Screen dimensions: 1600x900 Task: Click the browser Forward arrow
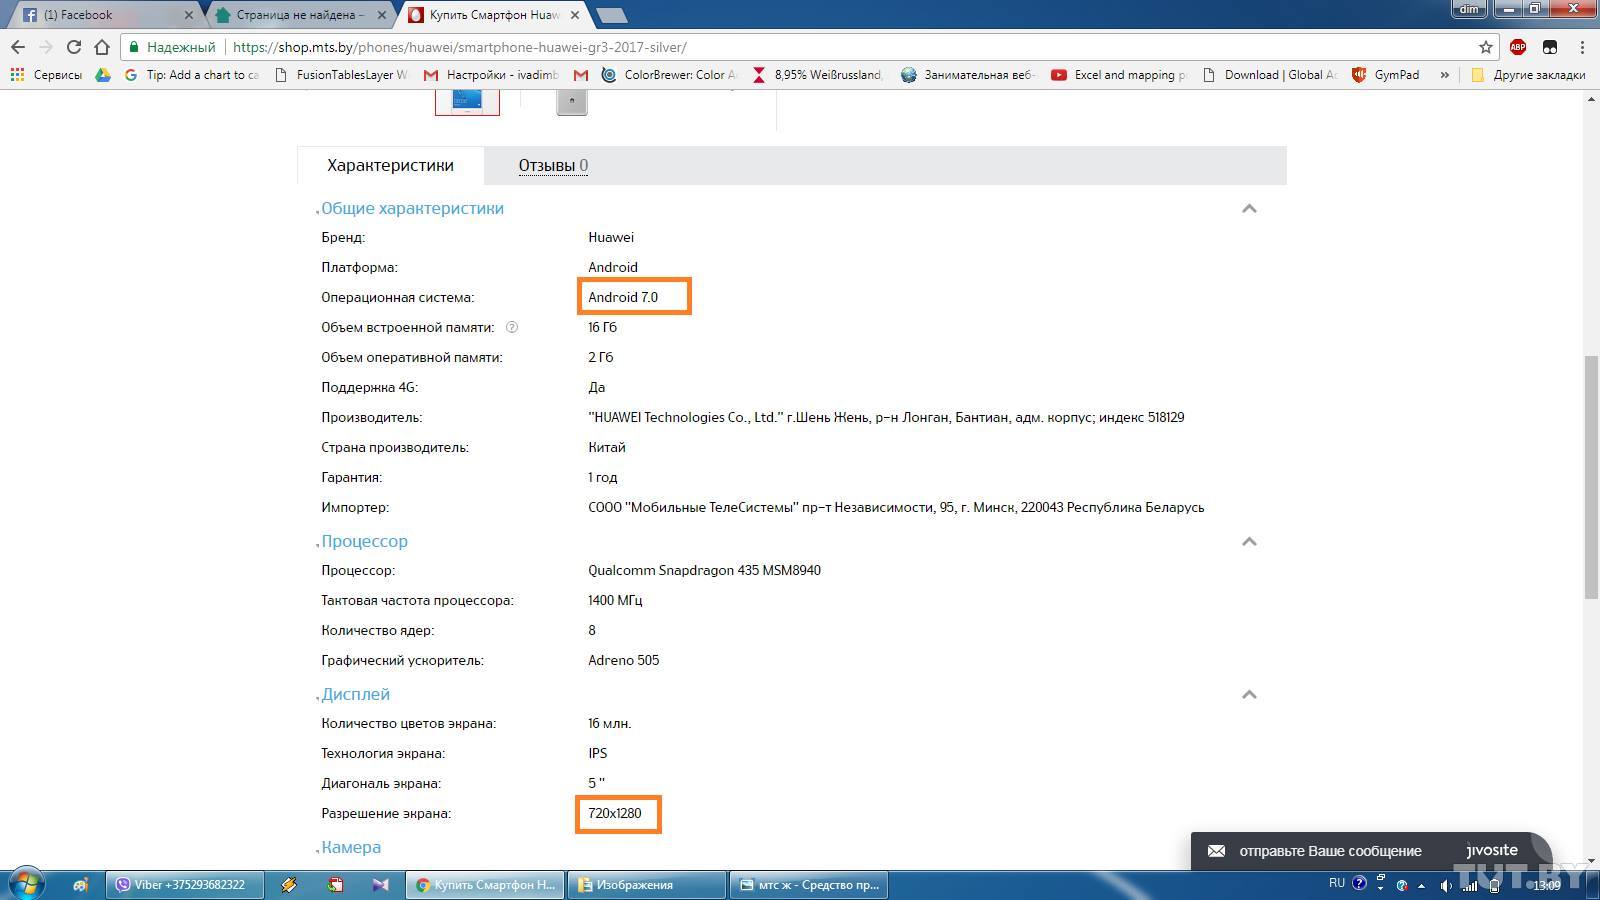point(46,47)
